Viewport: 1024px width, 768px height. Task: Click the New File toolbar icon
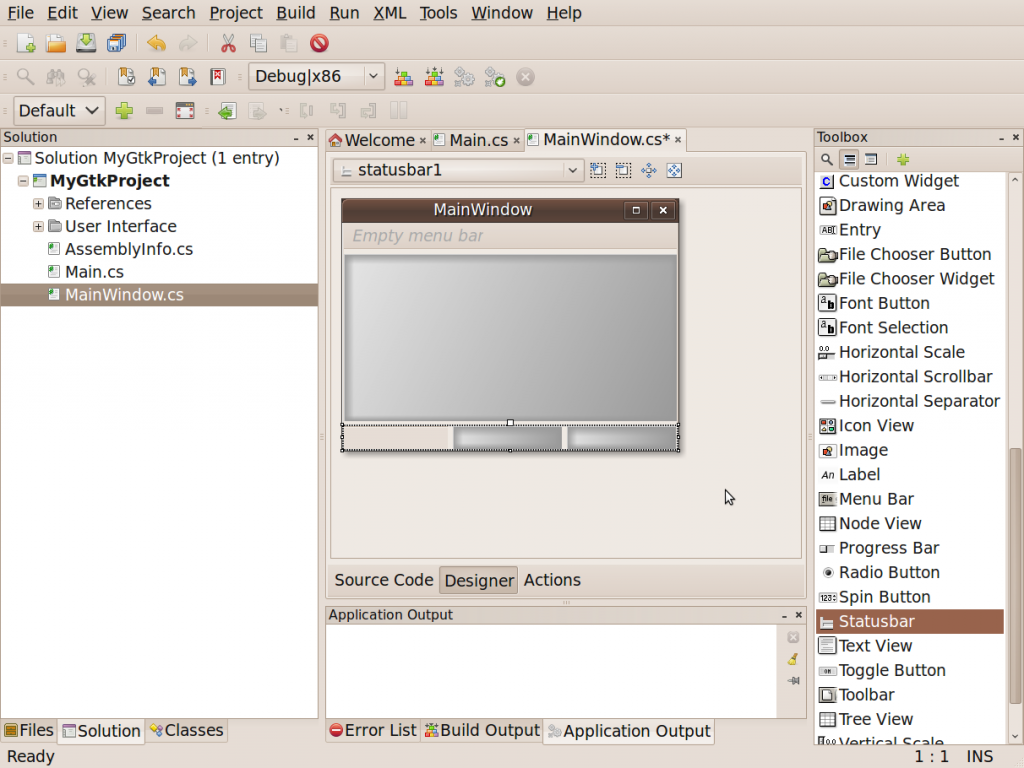(25, 43)
